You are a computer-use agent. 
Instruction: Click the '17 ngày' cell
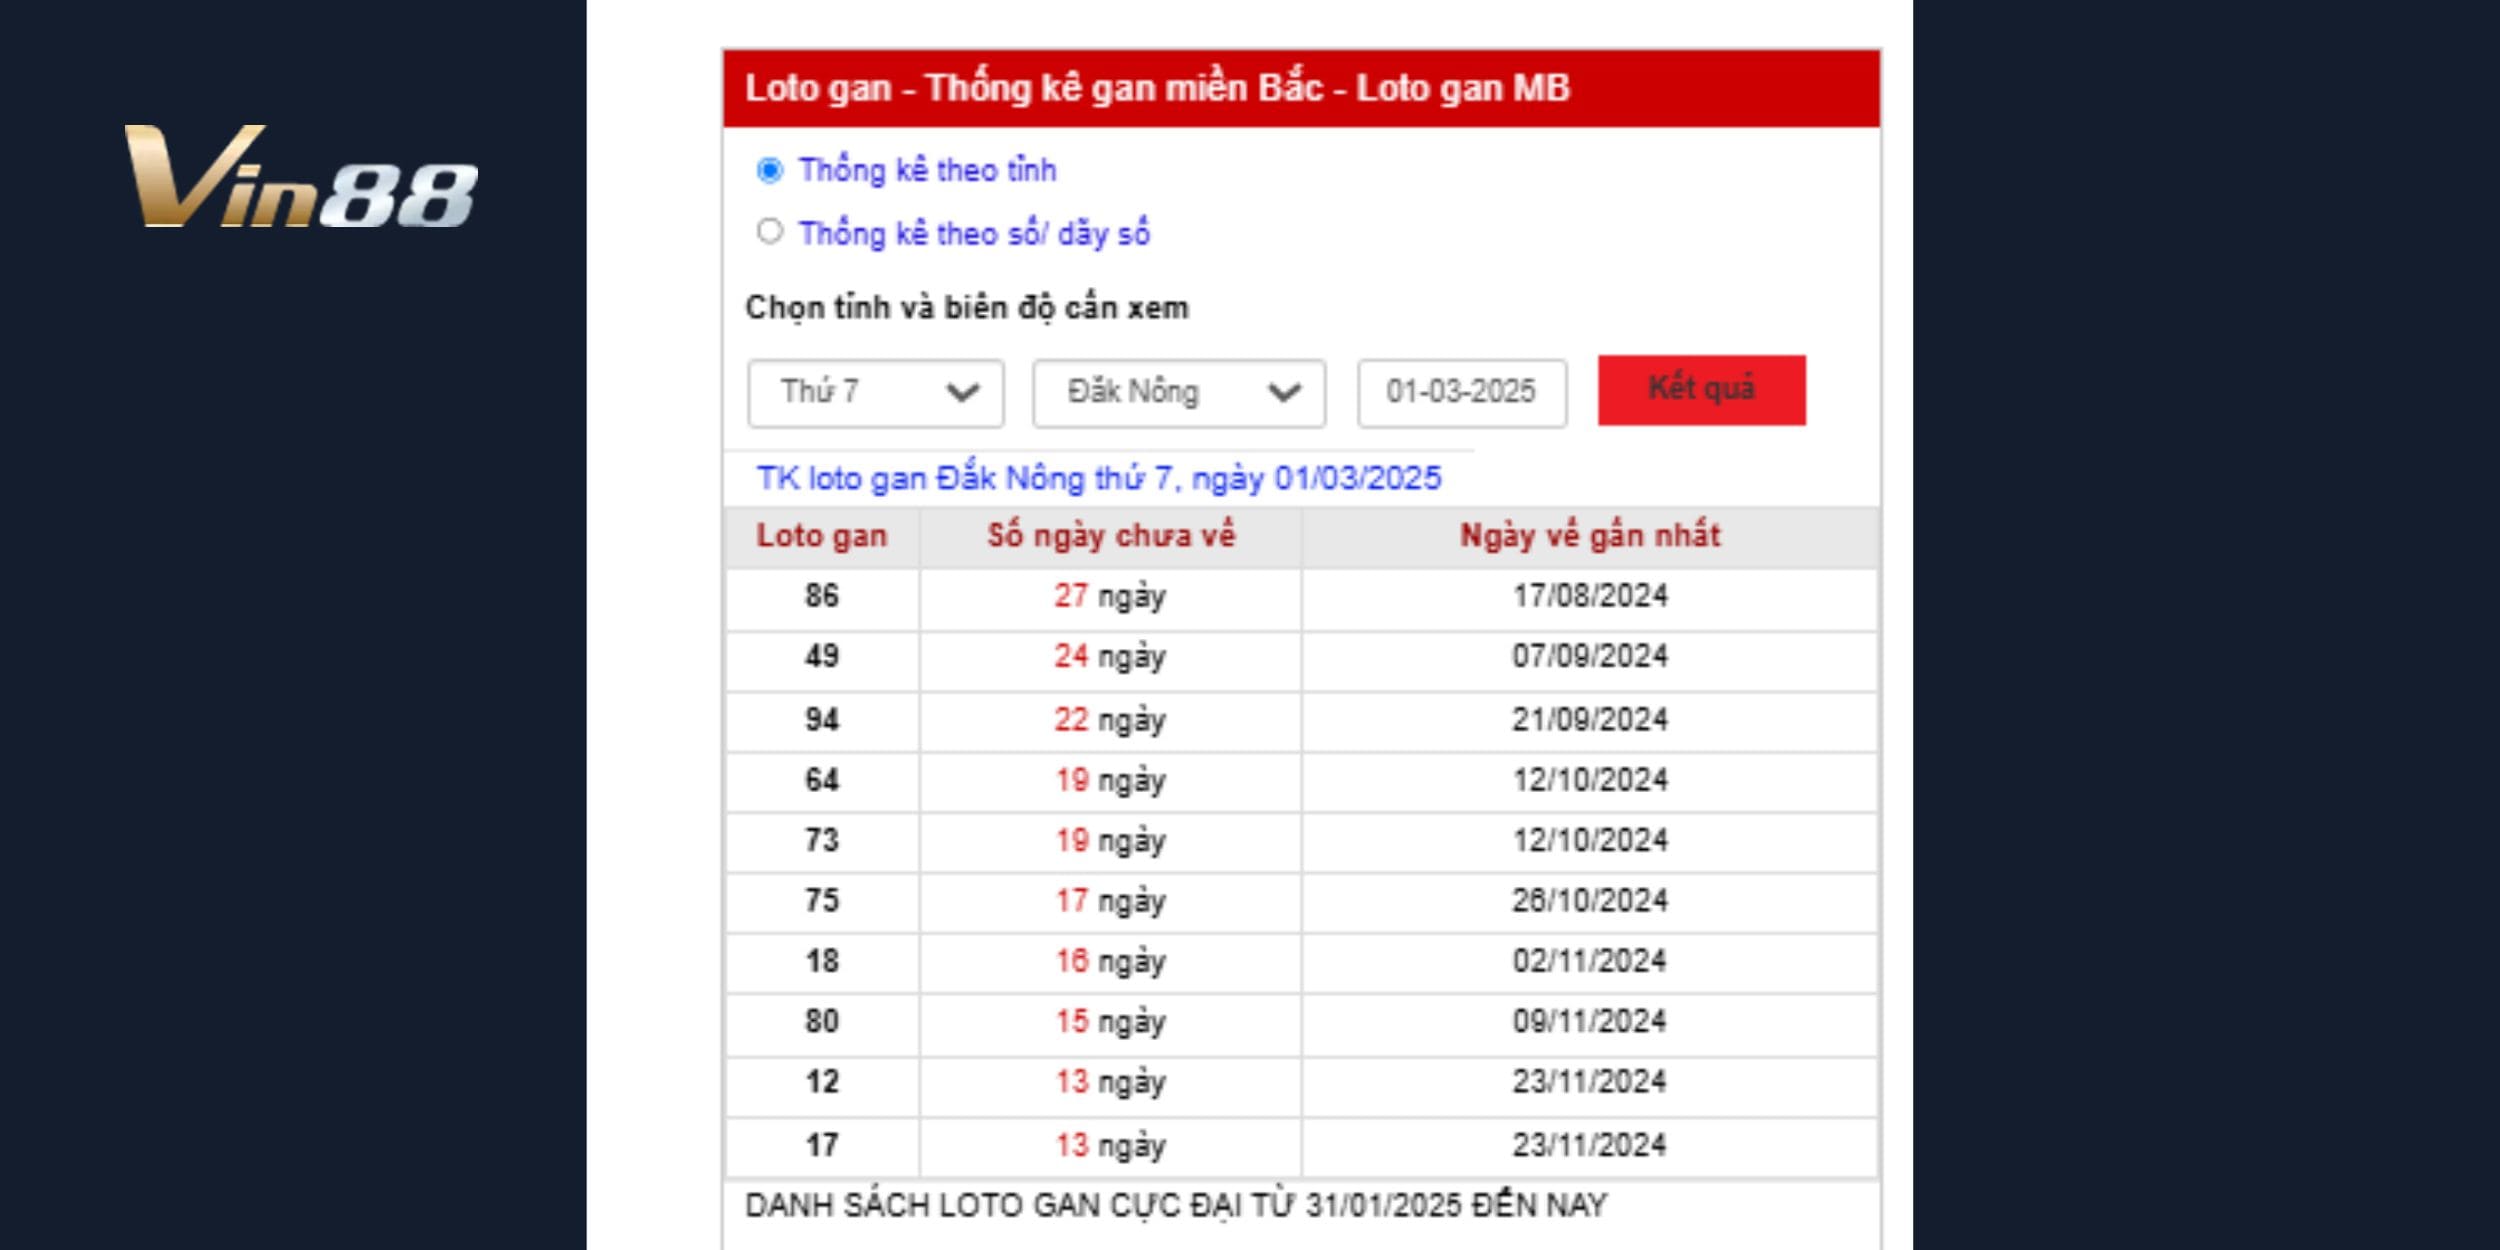pos(1111,902)
